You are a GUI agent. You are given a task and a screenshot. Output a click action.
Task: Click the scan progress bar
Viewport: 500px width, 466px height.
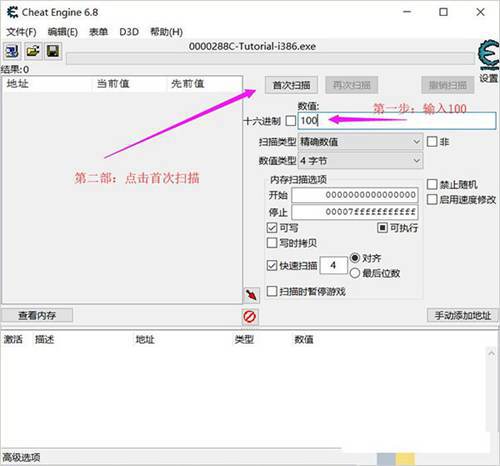pos(270,59)
